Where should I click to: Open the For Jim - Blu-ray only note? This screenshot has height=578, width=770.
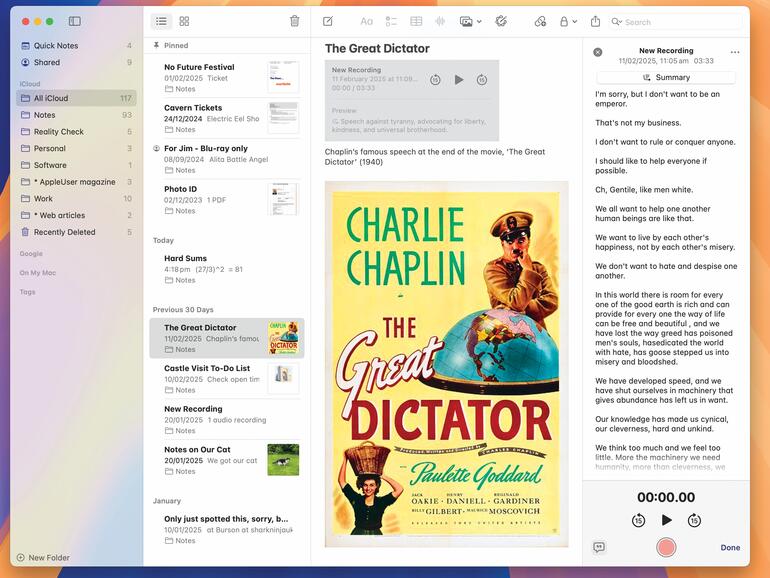[x=227, y=159]
